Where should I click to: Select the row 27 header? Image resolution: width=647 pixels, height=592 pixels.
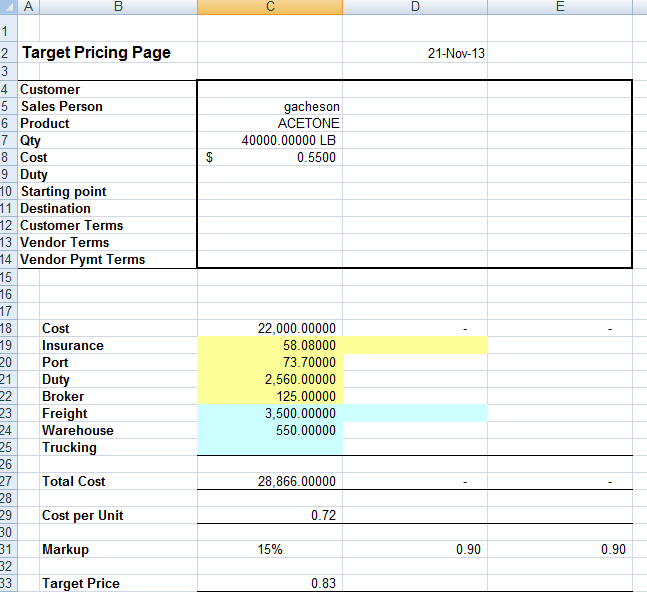[x=6, y=481]
